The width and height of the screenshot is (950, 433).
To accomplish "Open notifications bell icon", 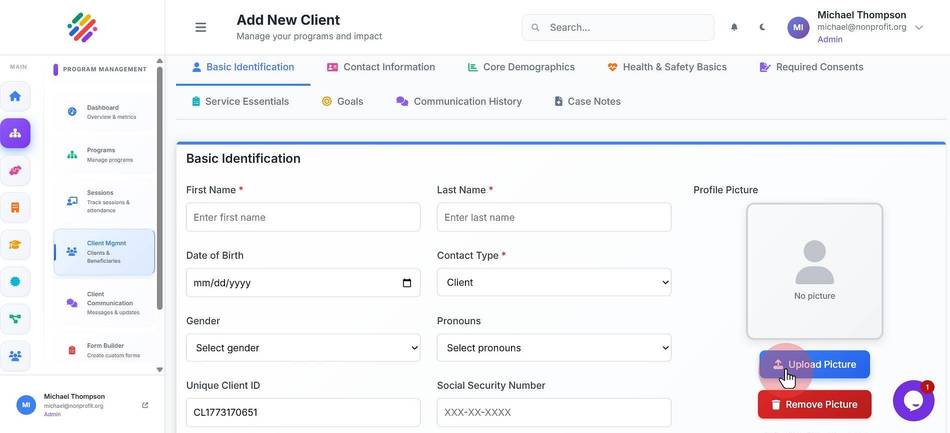I will coord(734,27).
